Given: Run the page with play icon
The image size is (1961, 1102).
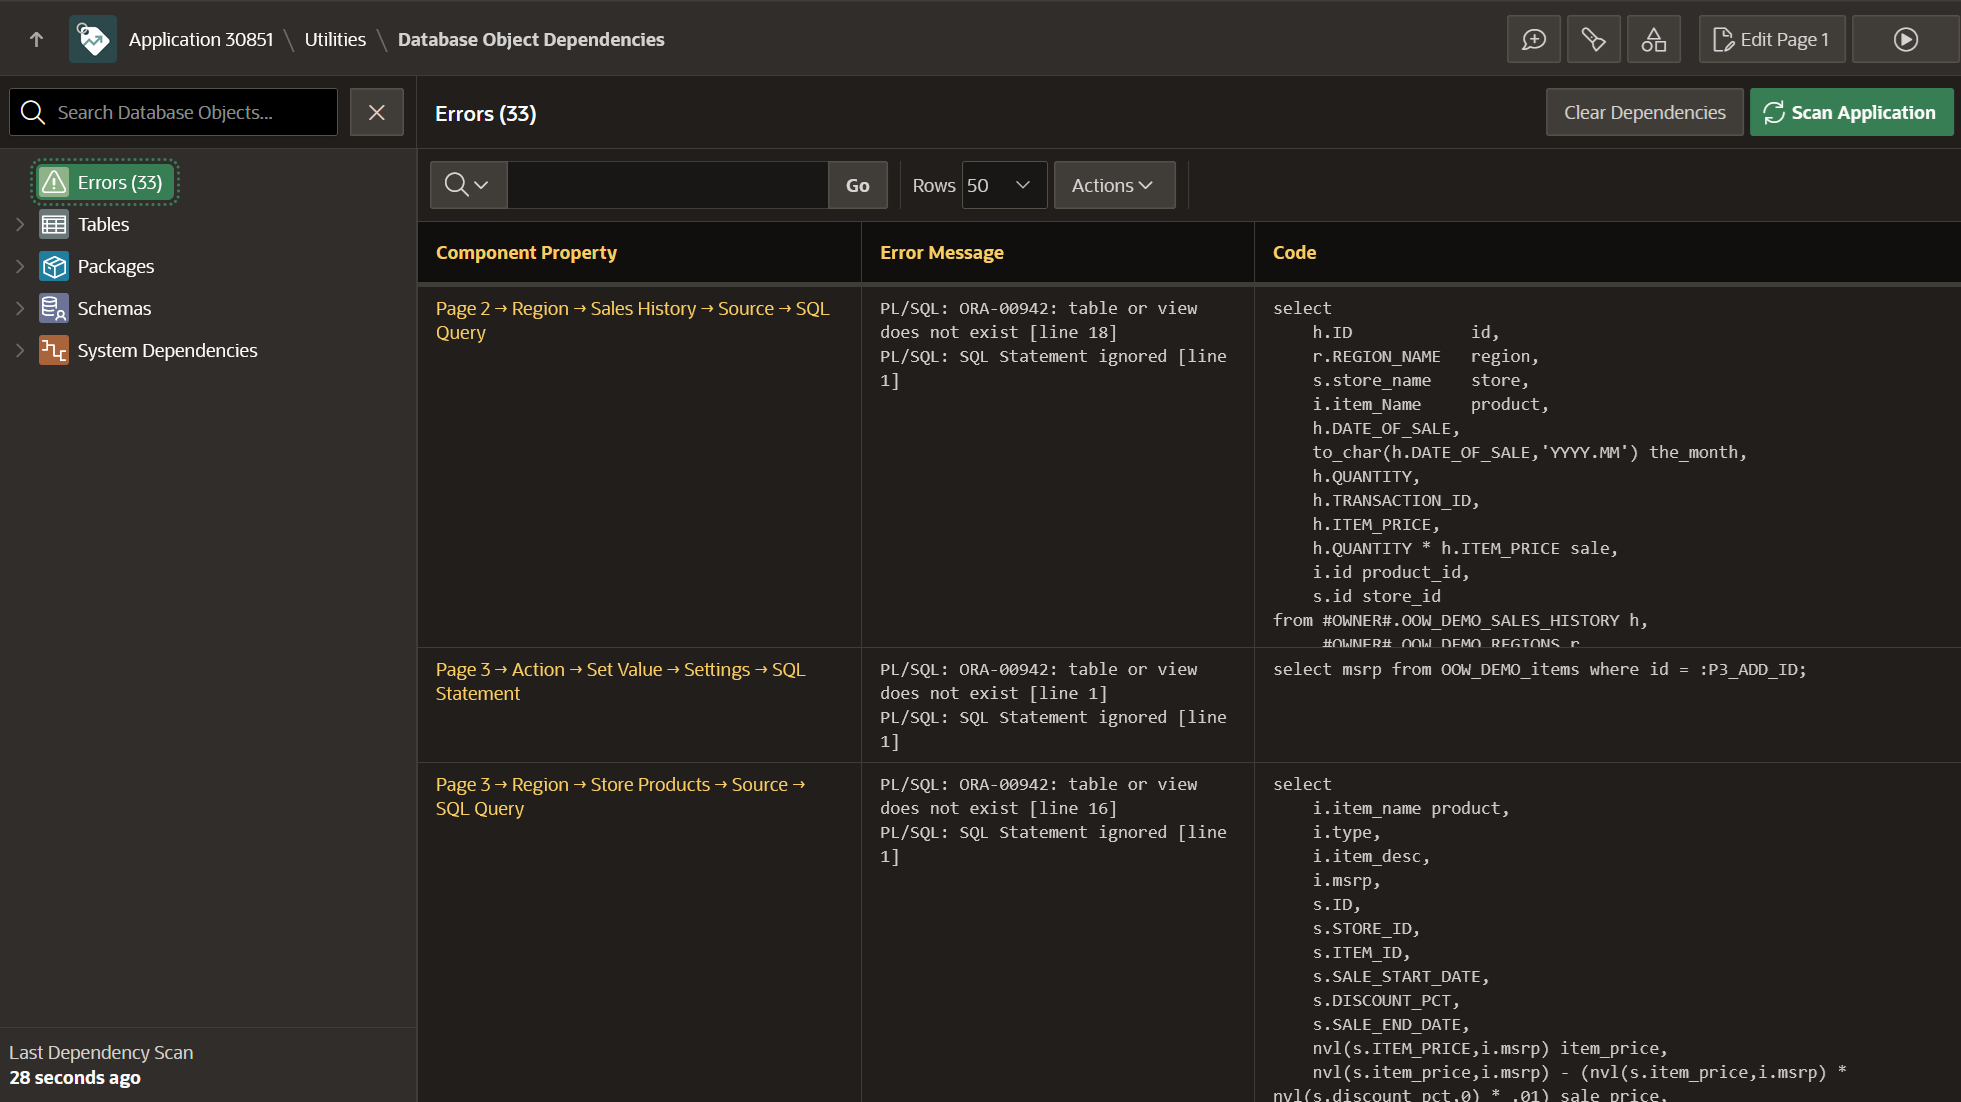Looking at the screenshot, I should 1905,39.
